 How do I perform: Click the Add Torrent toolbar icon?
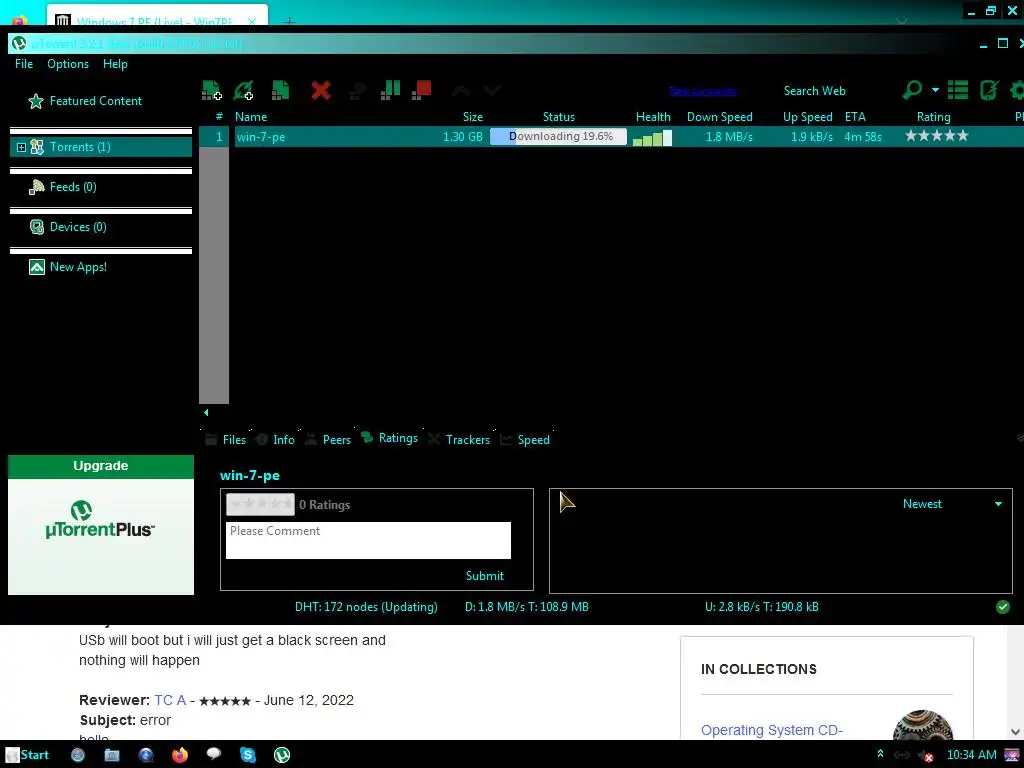(x=212, y=90)
